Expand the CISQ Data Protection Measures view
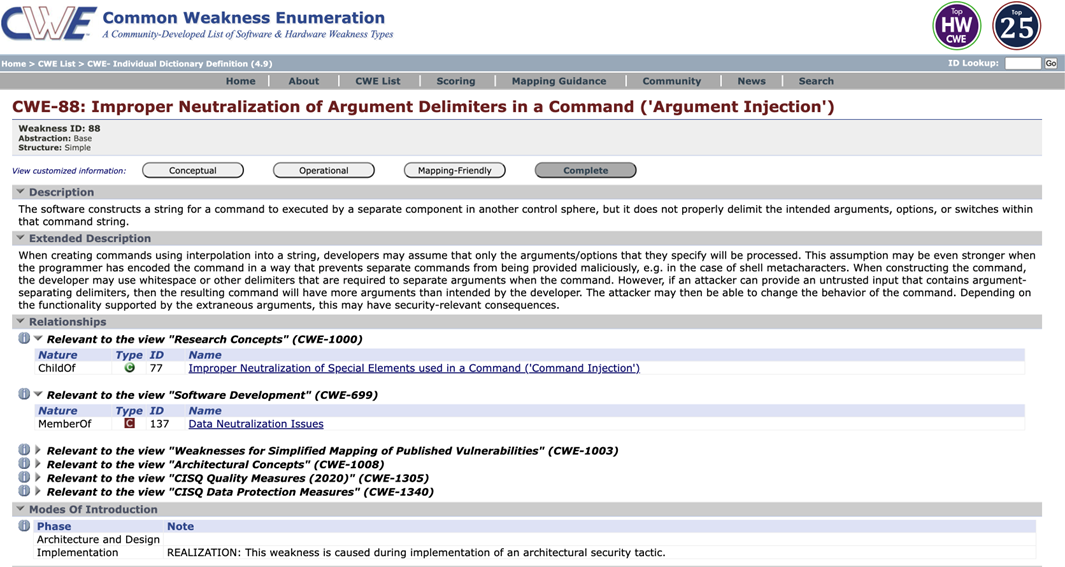The image size is (1065, 567). click(38, 491)
